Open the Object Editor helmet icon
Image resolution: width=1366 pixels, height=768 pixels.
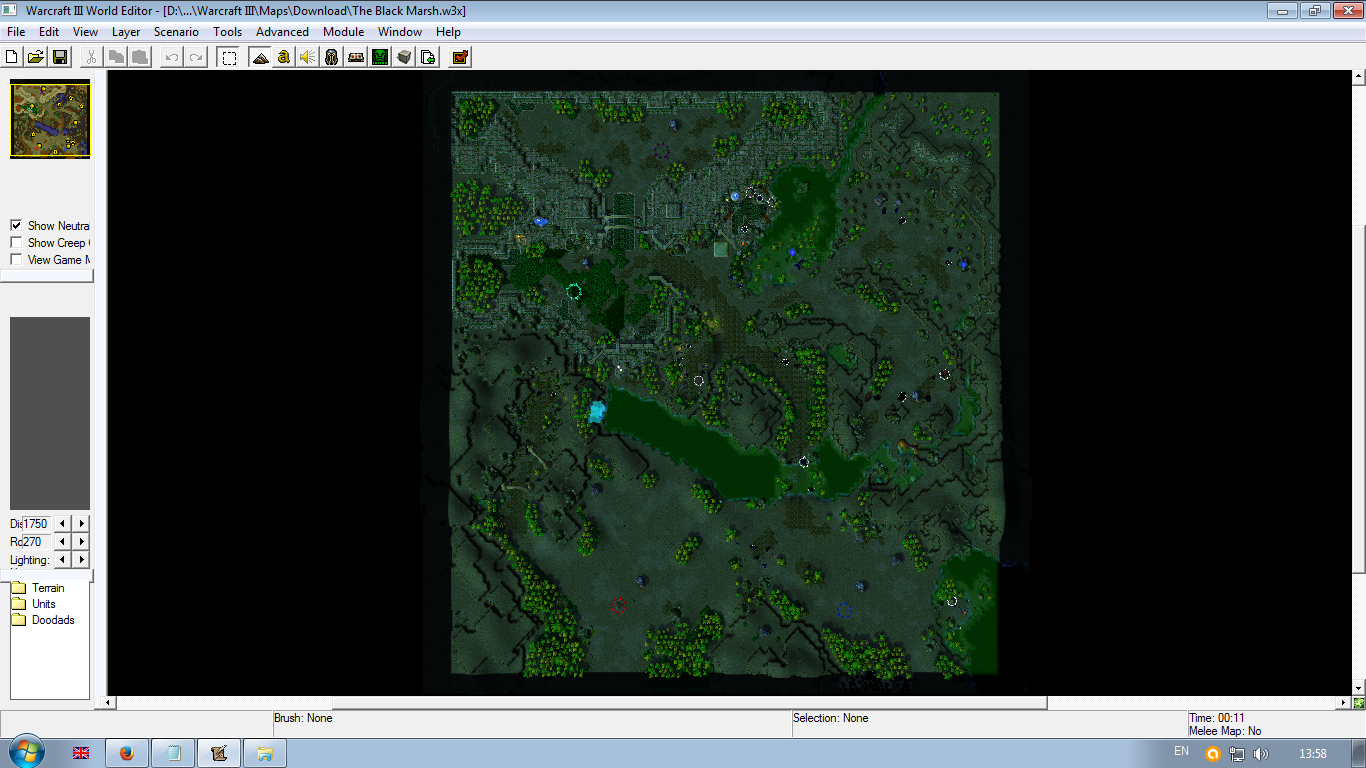coord(332,57)
